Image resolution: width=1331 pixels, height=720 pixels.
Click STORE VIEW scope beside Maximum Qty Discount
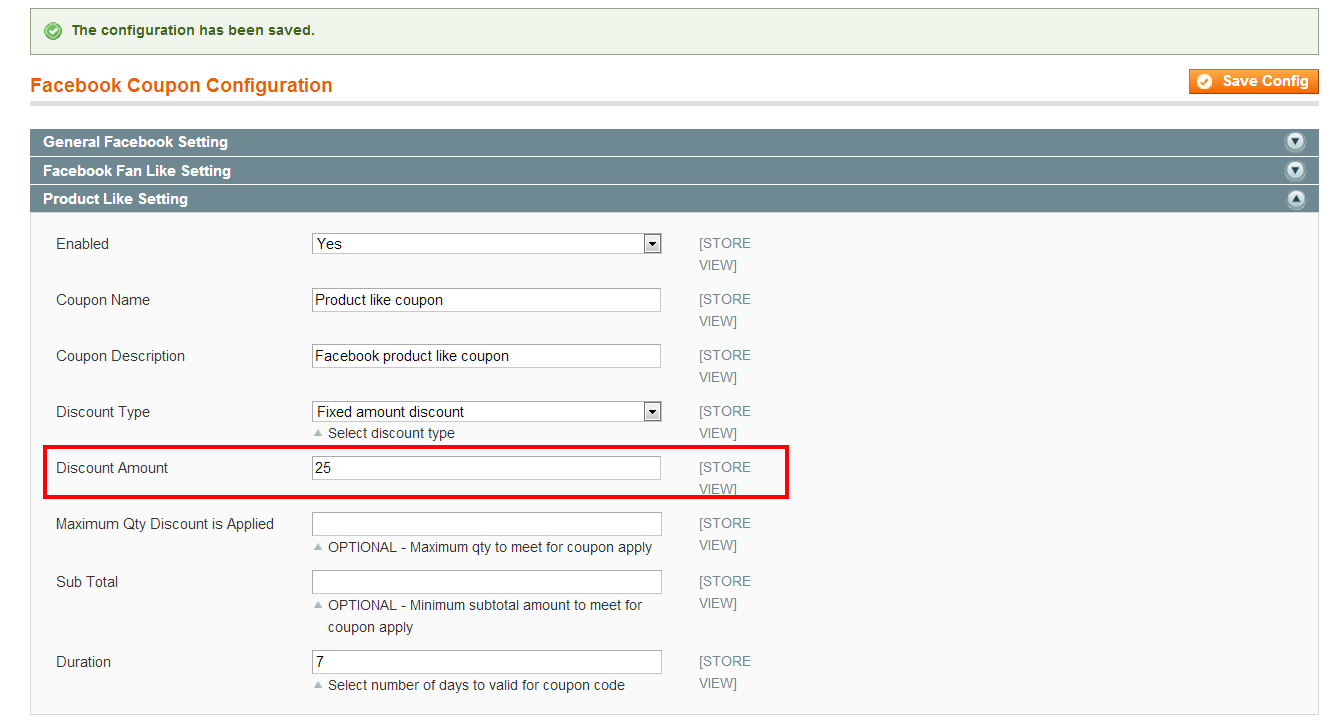pos(724,534)
